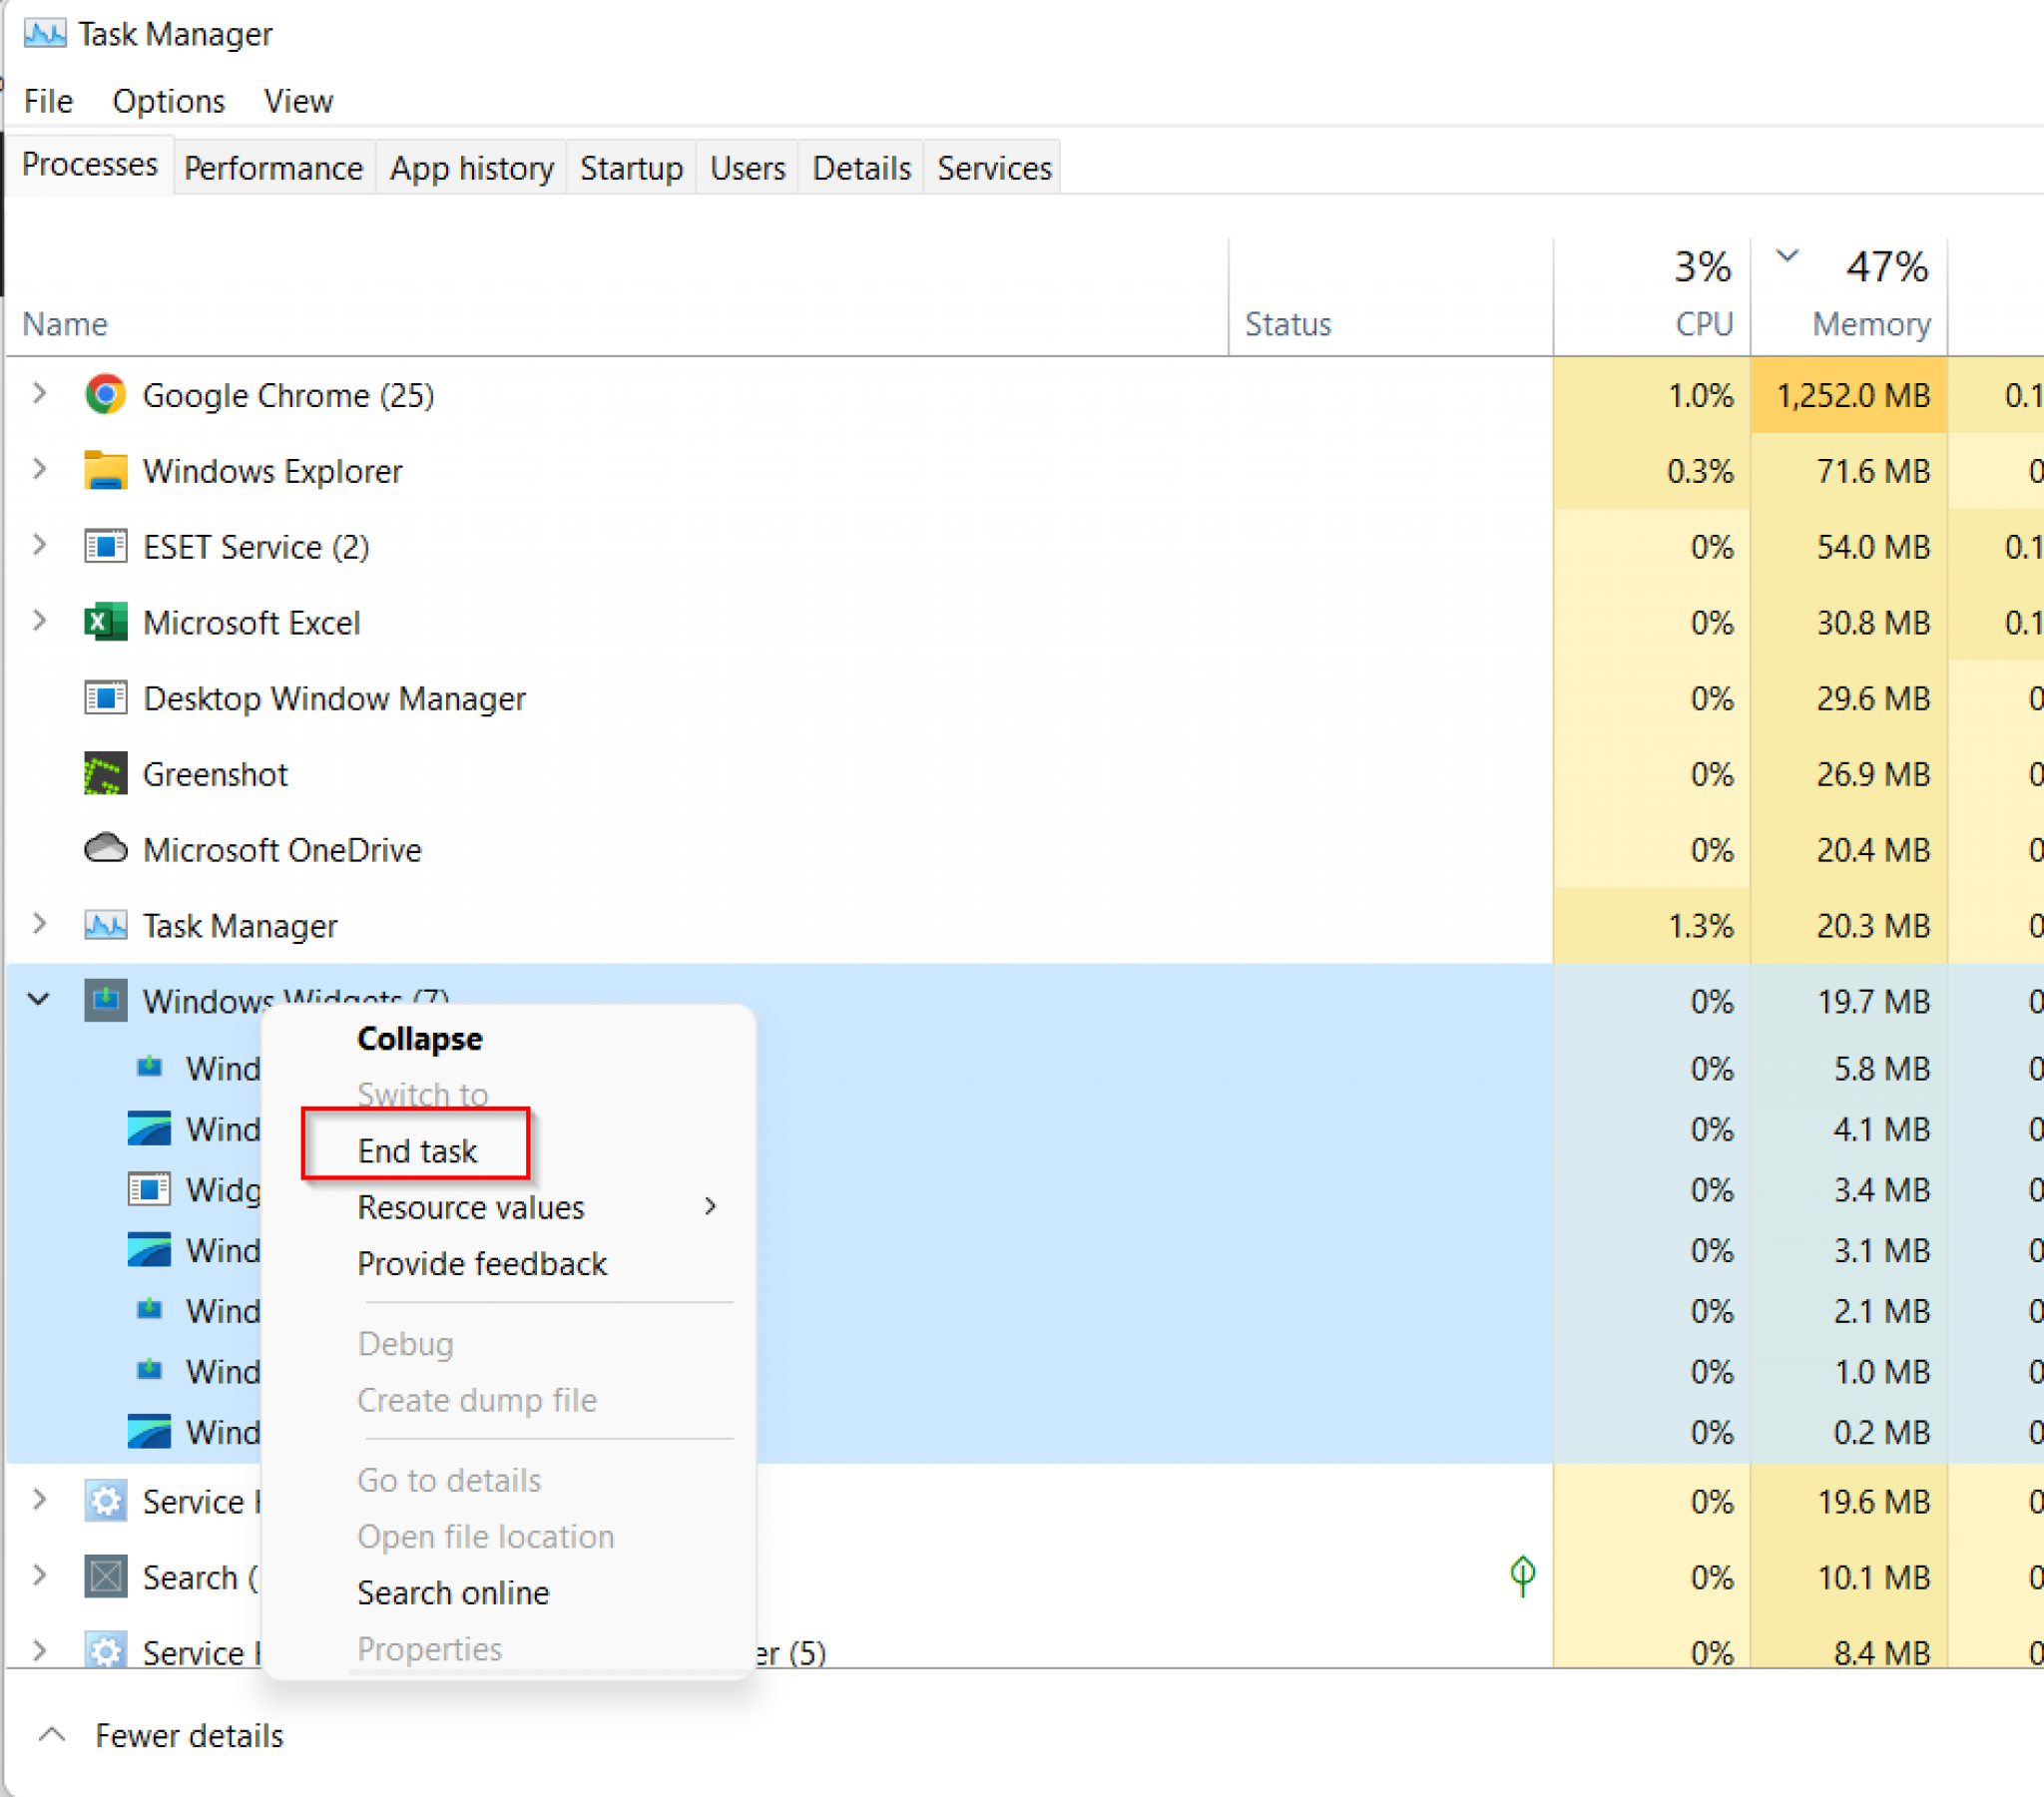This screenshot has width=2044, height=1797.
Task: Switch to the Performance tab
Action: pos(273,167)
